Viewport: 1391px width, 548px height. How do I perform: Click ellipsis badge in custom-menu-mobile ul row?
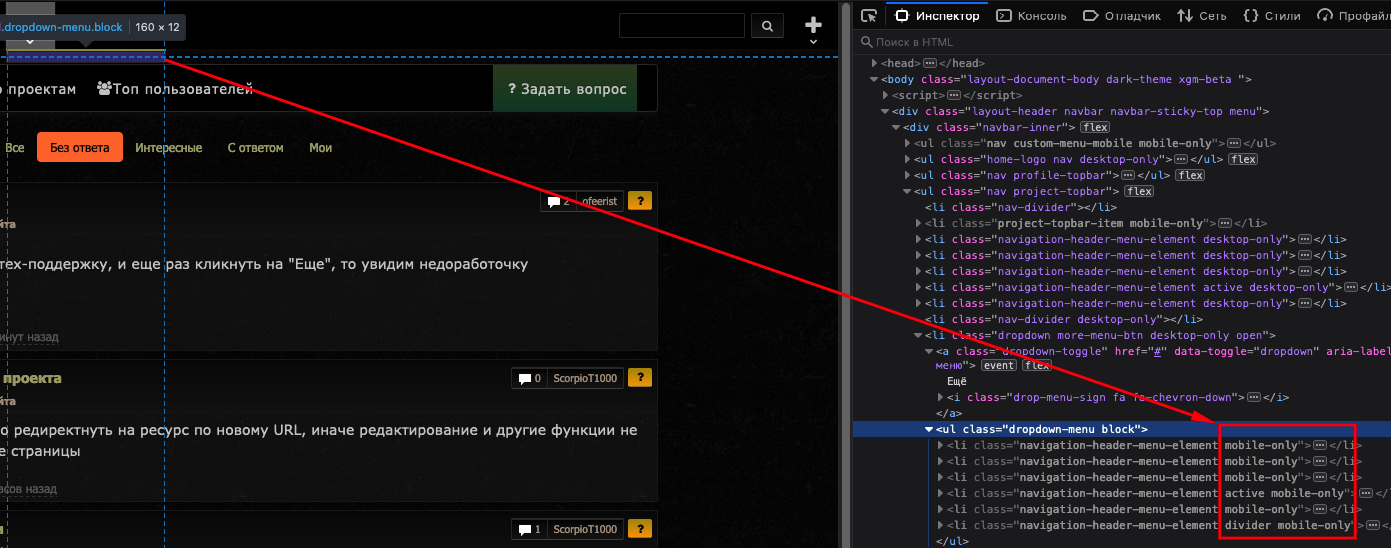click(1234, 143)
